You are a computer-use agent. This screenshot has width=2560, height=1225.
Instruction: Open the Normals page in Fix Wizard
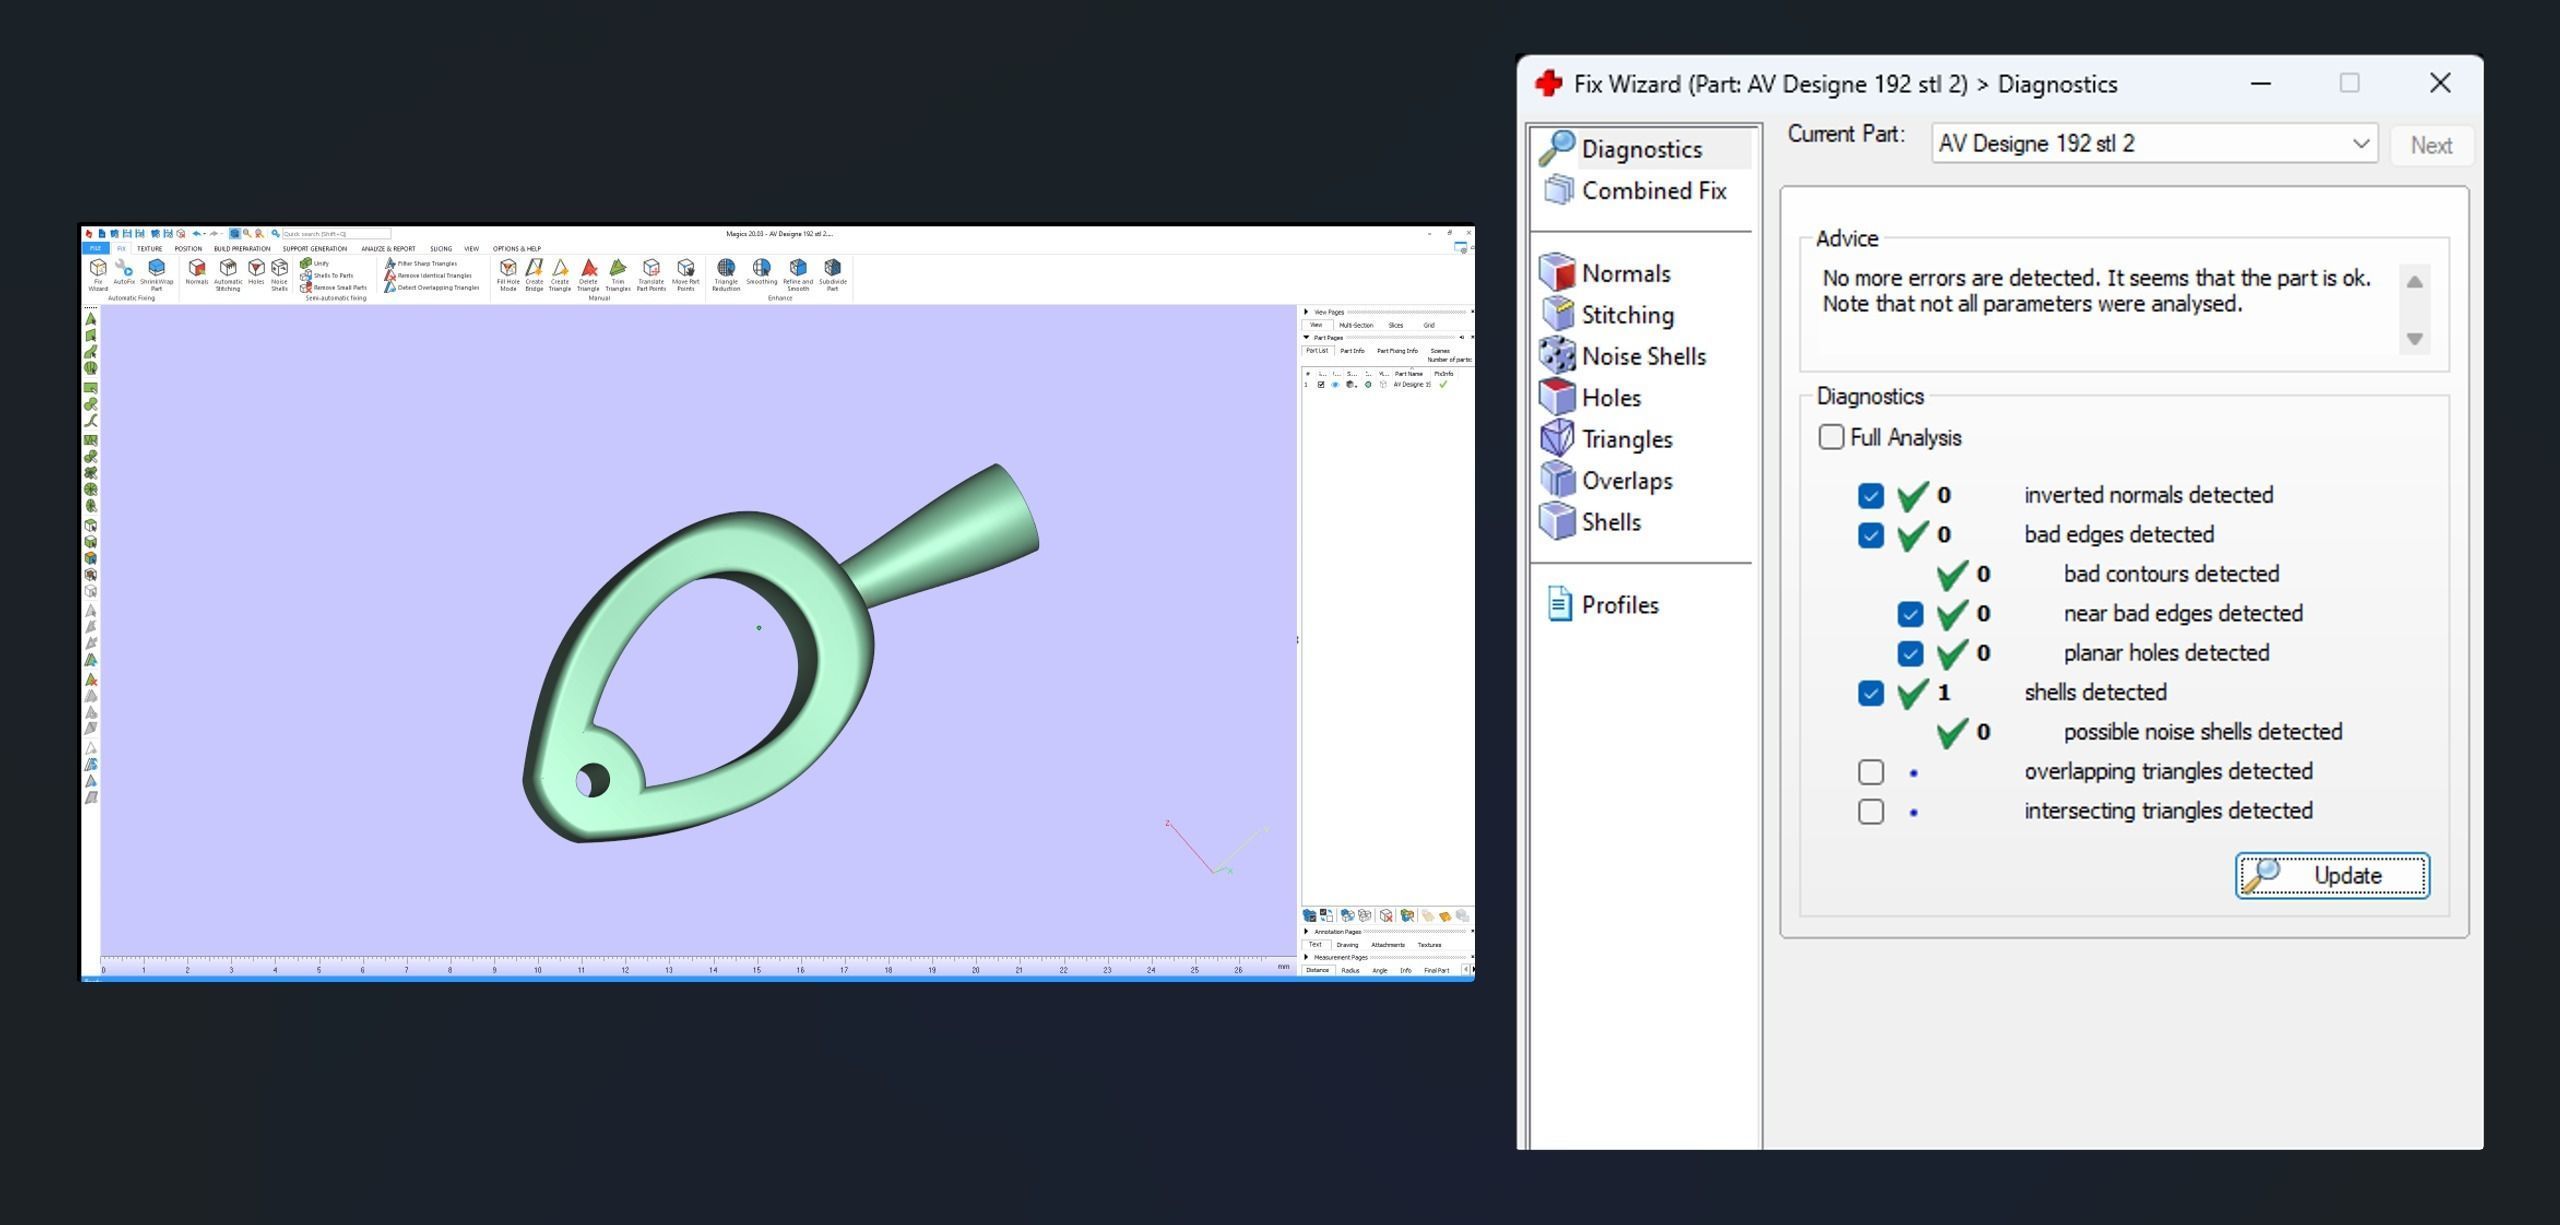pos(1624,273)
